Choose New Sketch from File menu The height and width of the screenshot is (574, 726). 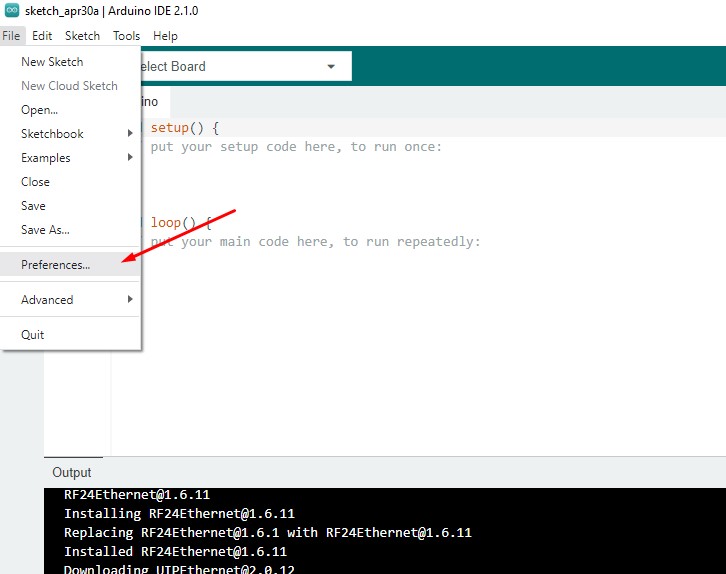(x=70, y=62)
